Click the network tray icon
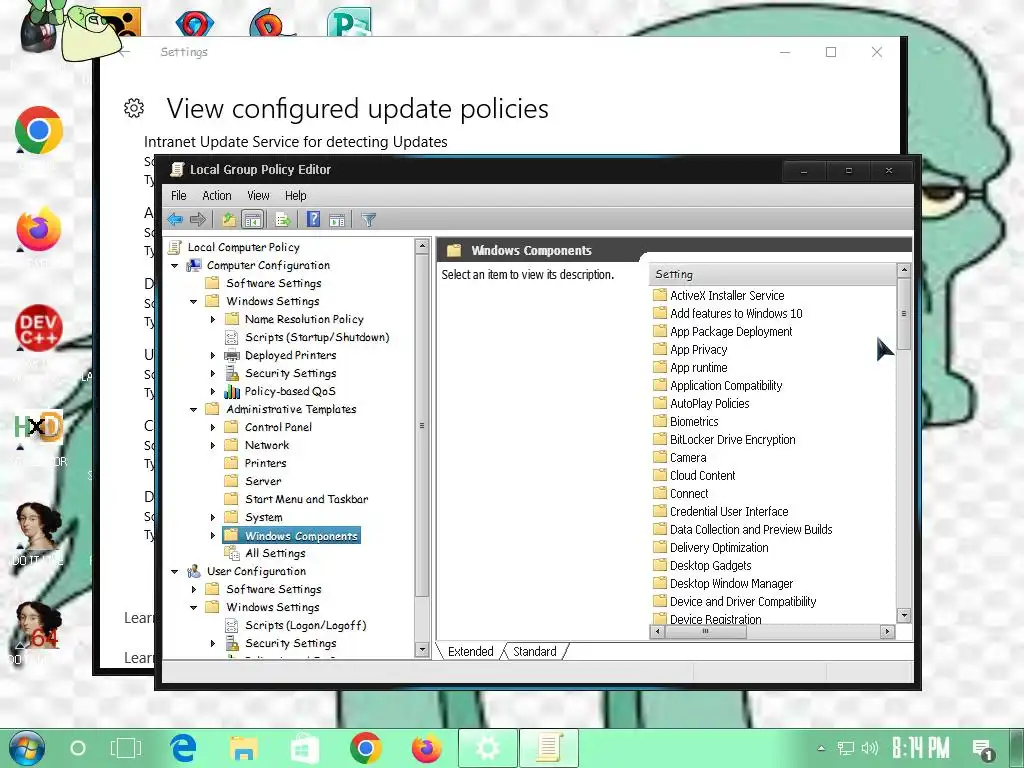Screen dimensions: 1024x768 (846, 748)
